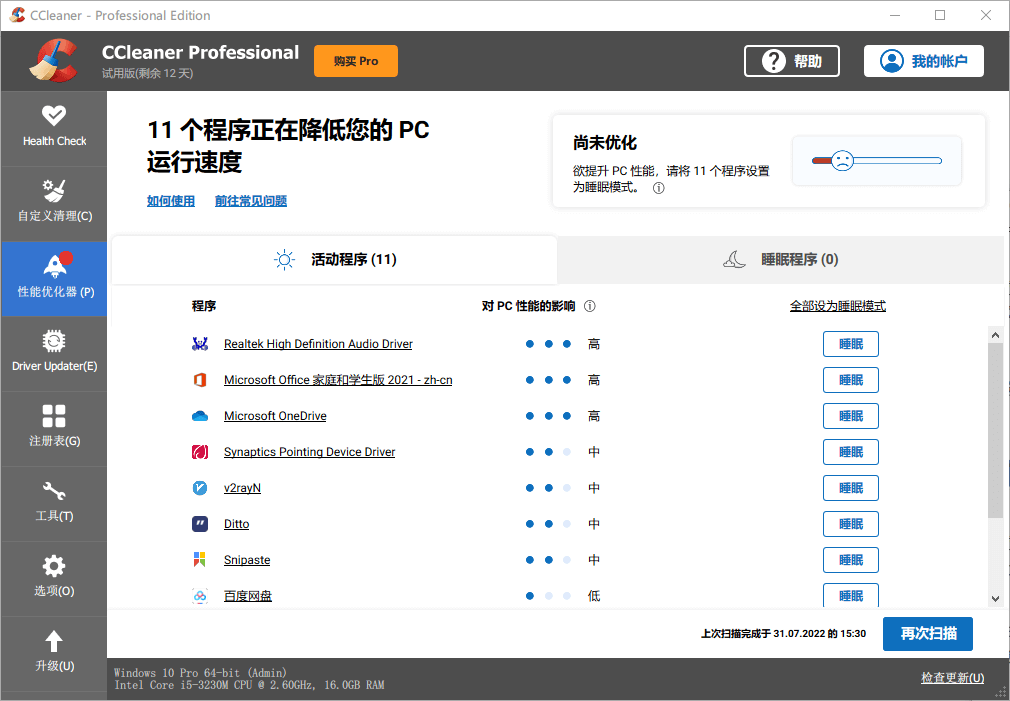The height and width of the screenshot is (701, 1010).
Task: Click the 购买 Pro button
Action: coord(356,61)
